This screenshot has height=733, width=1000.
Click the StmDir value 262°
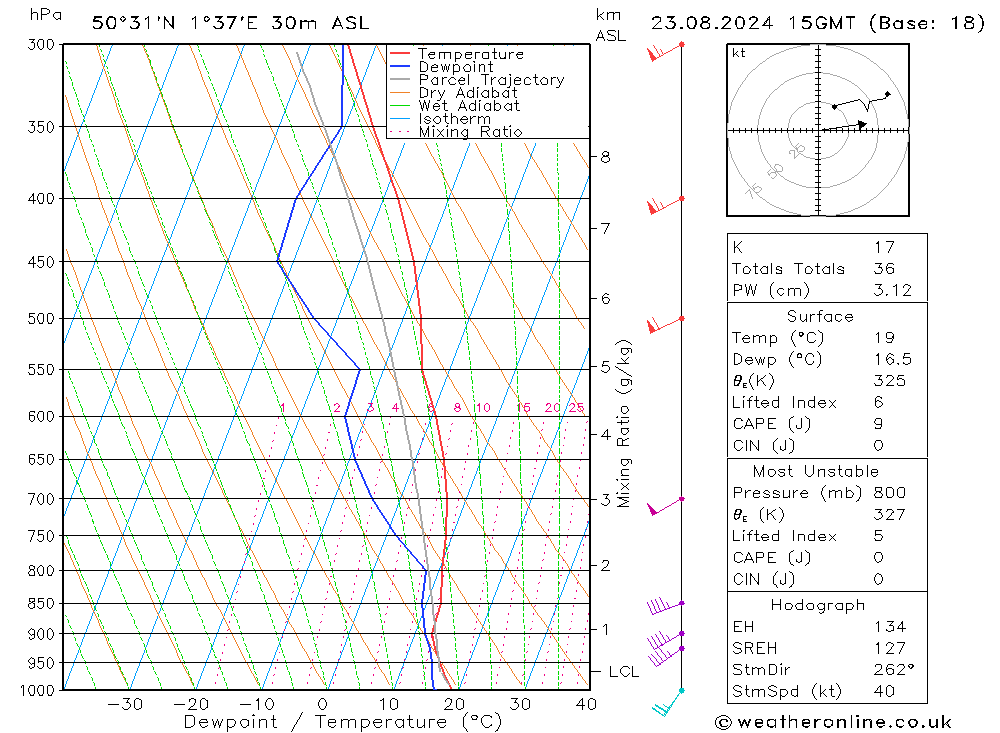(894, 670)
